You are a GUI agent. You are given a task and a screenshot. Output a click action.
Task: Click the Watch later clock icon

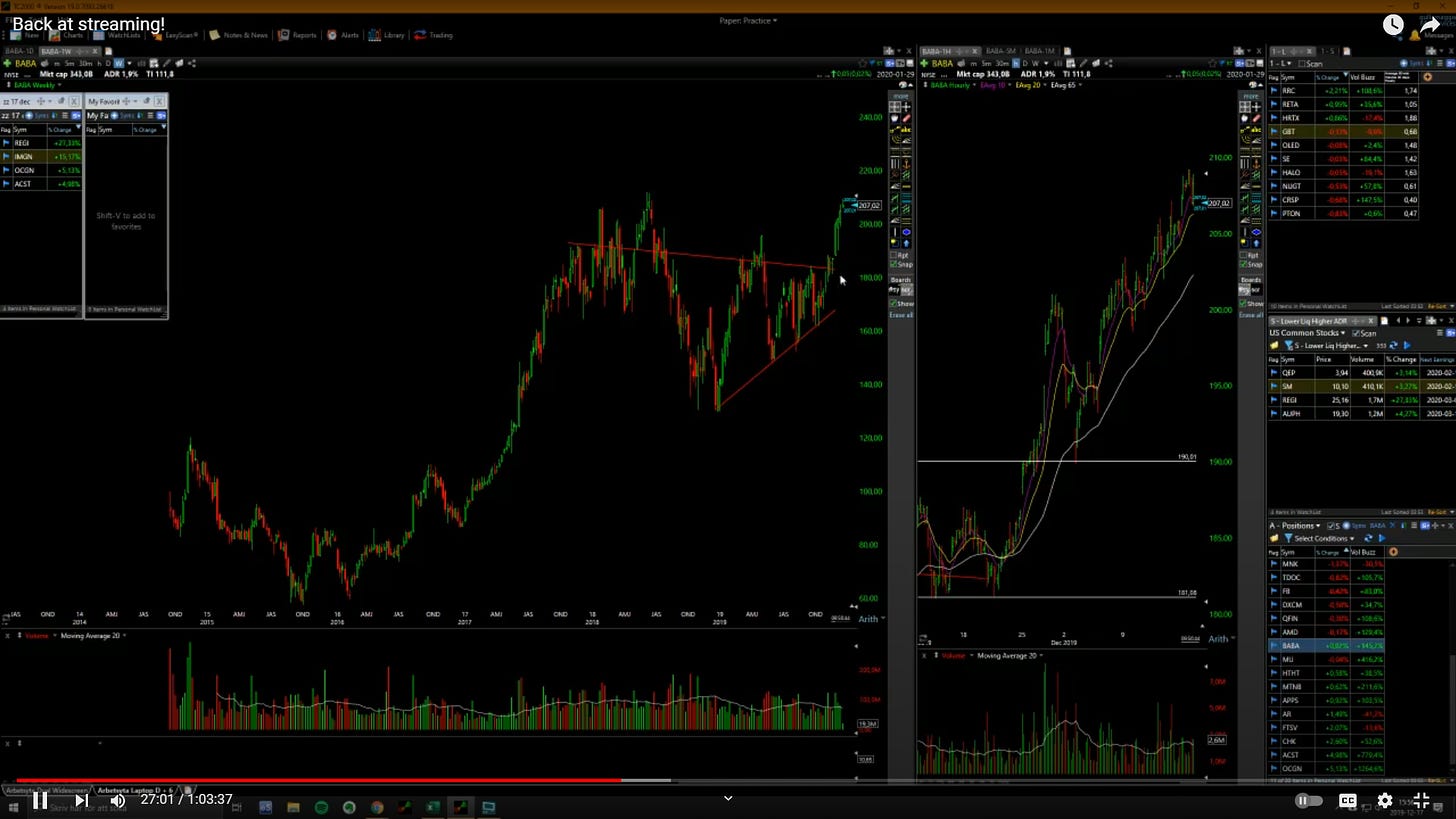[1393, 25]
